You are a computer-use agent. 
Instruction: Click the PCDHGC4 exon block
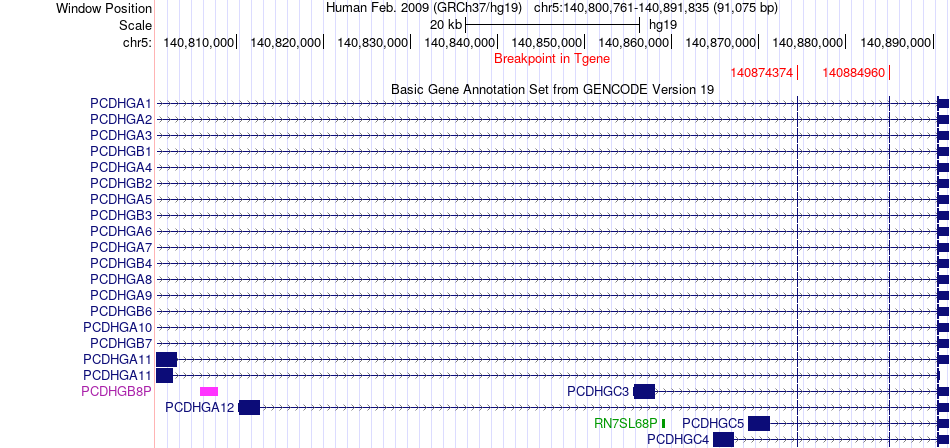(723, 439)
